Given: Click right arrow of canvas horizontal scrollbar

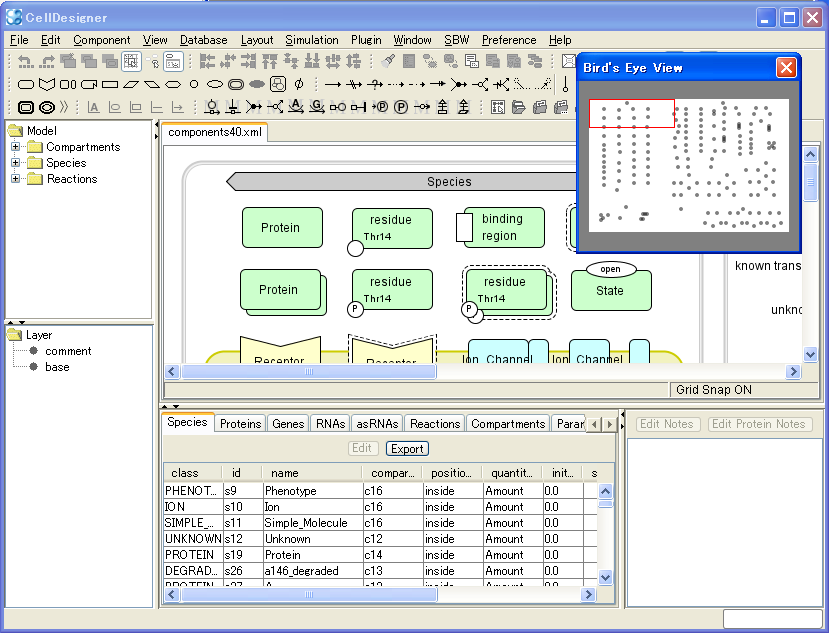Looking at the screenshot, I should point(793,372).
